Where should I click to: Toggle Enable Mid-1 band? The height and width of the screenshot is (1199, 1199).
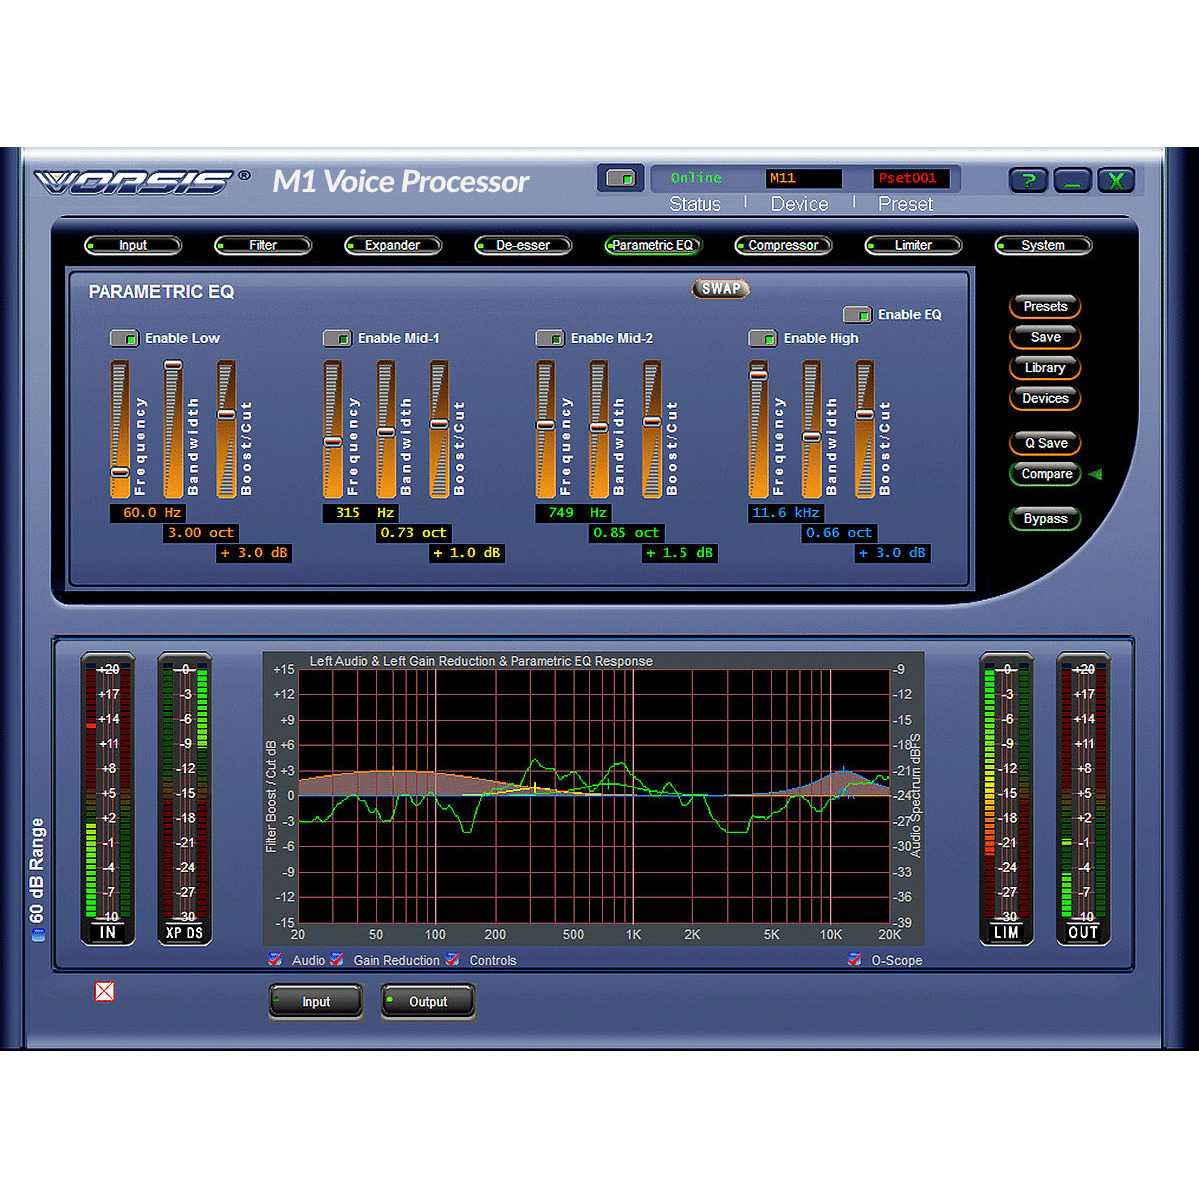337,338
